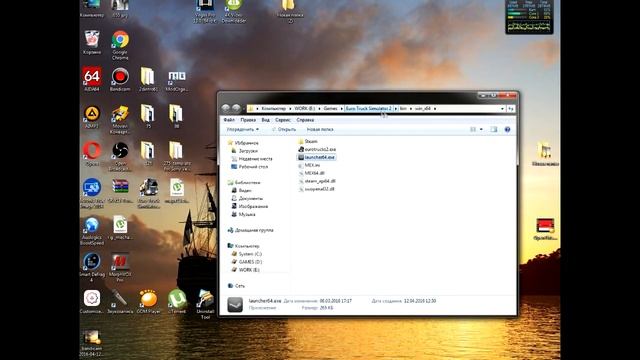
Task: Open the AIMP desktop shortcut
Action: [92, 117]
